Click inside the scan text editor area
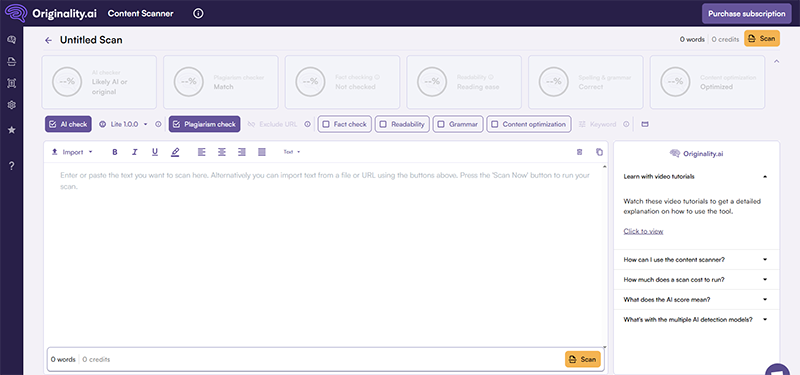The width and height of the screenshot is (800, 375). (x=325, y=255)
